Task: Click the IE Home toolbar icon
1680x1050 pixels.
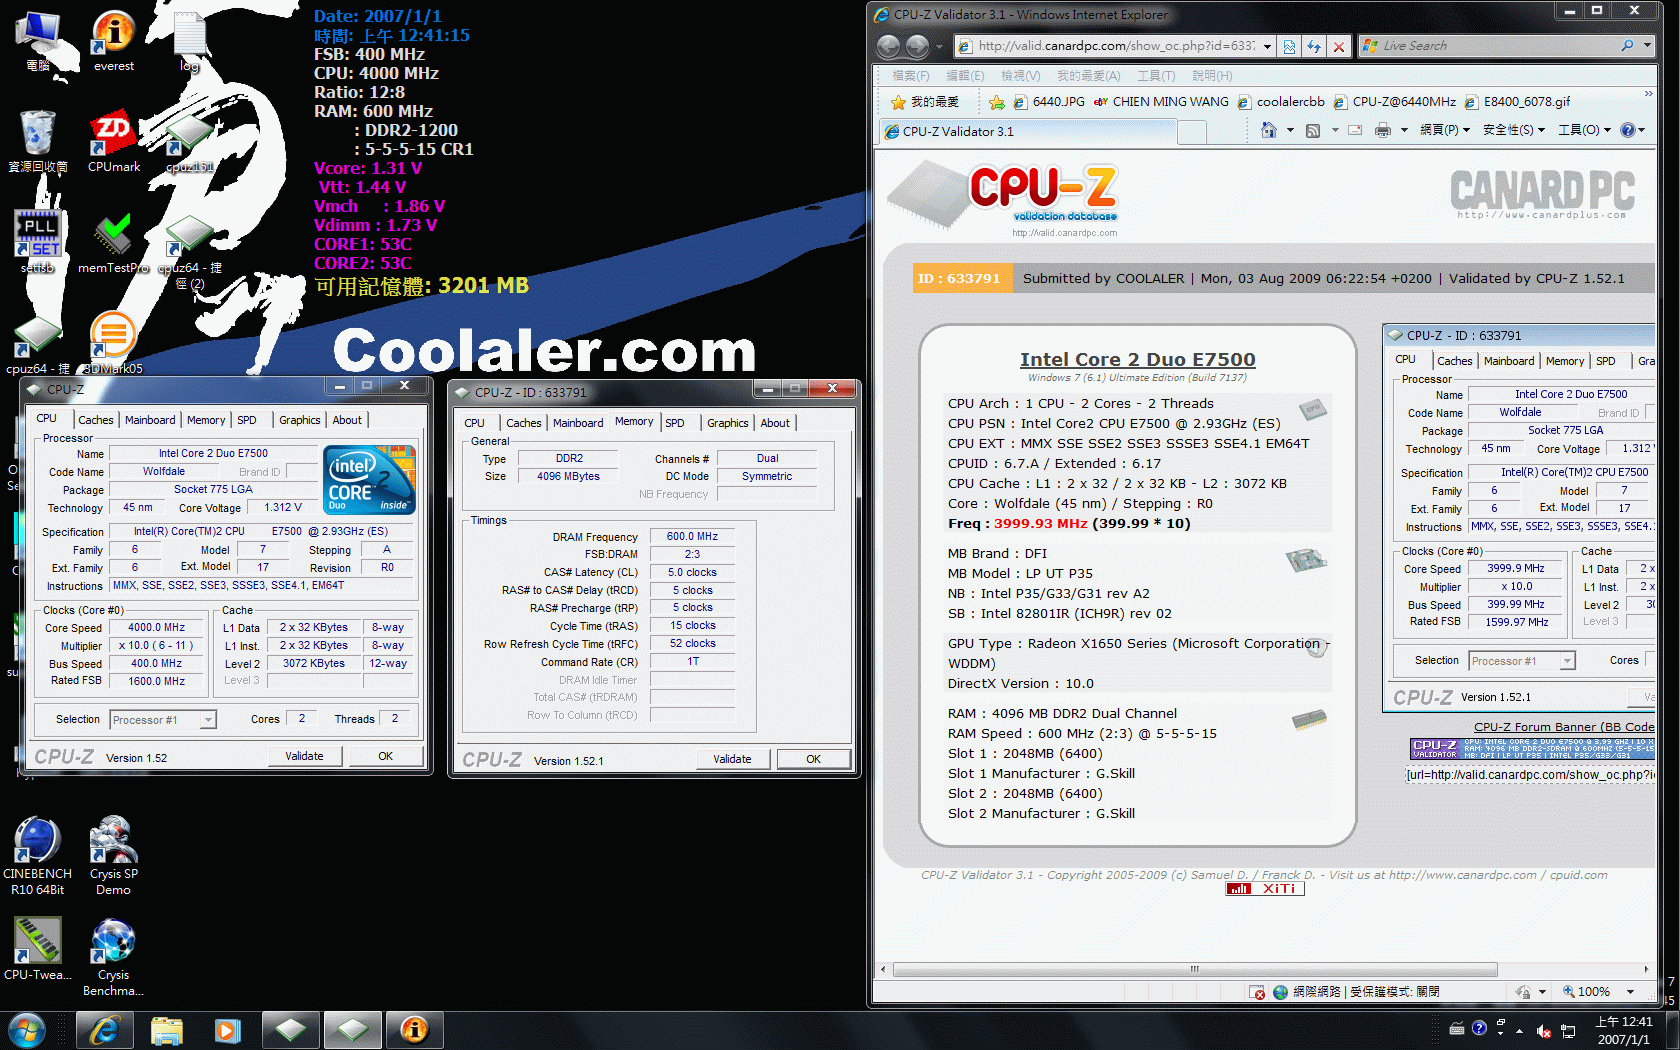Action: (x=1269, y=130)
